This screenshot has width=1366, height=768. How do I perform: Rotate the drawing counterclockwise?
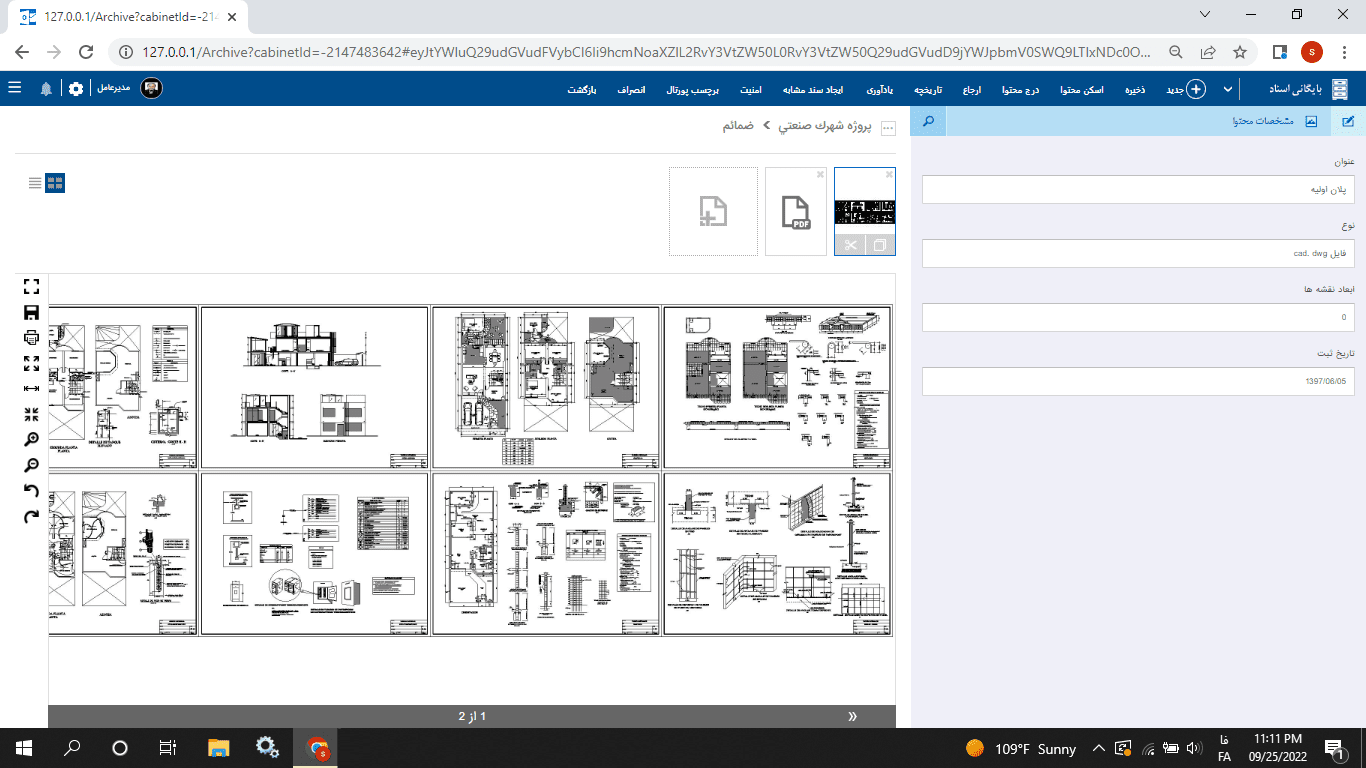point(31,491)
